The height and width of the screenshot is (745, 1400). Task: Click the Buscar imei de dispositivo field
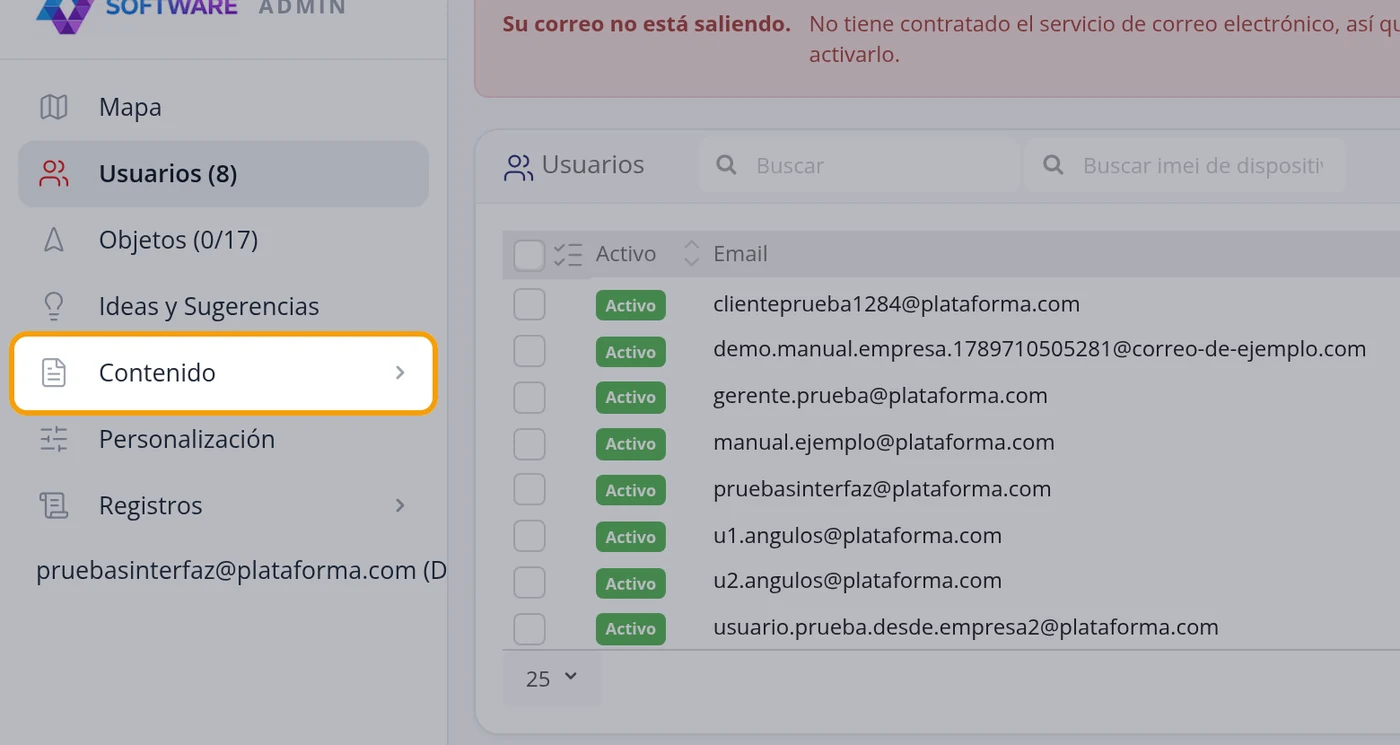(x=1185, y=165)
